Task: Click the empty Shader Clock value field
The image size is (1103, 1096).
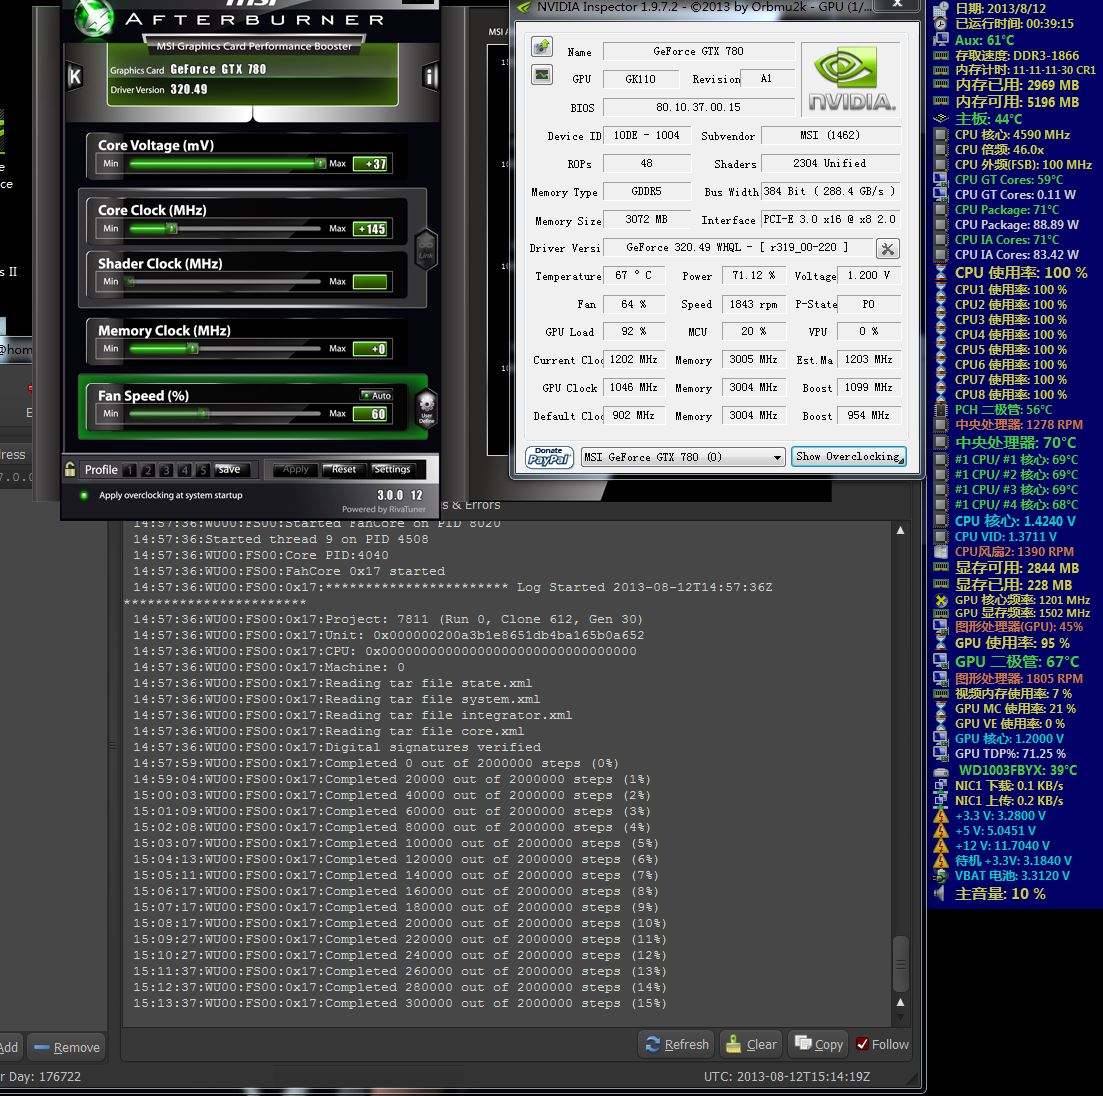Action: click(371, 282)
